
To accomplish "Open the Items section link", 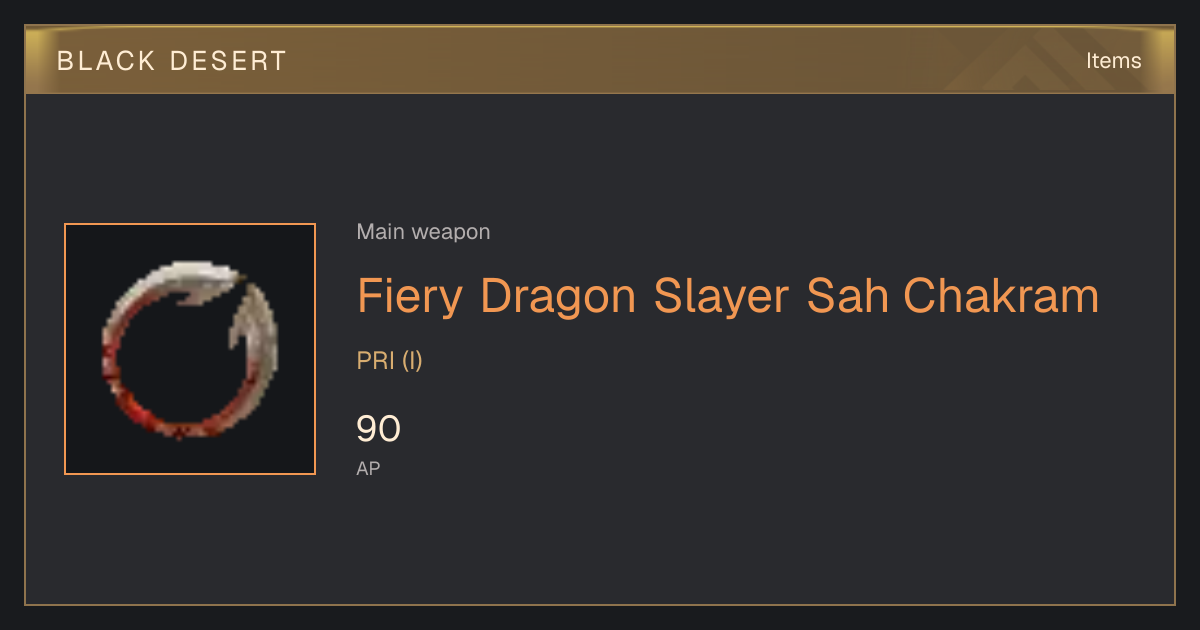I will pyautogui.click(x=1113, y=61).
